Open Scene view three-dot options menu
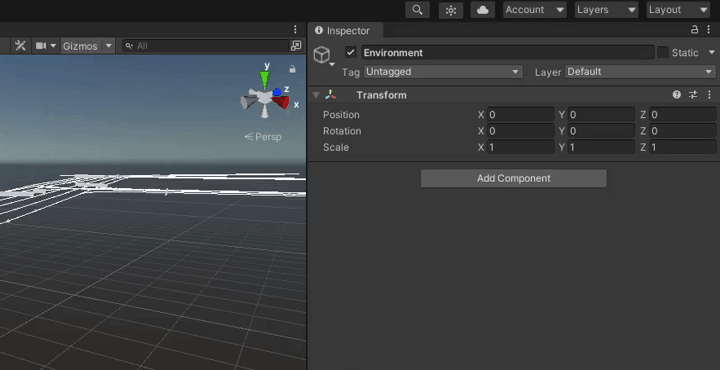Image resolution: width=720 pixels, height=370 pixels. (295, 30)
